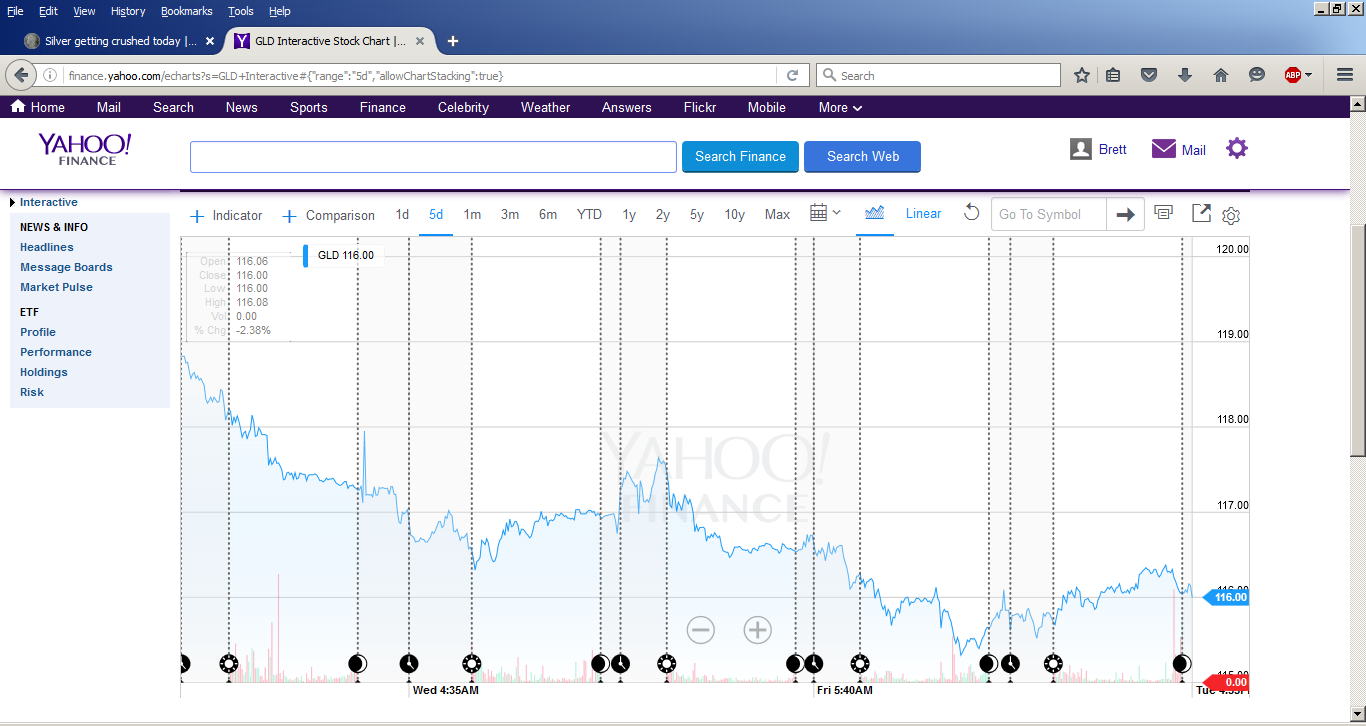Reload the page

(792, 75)
